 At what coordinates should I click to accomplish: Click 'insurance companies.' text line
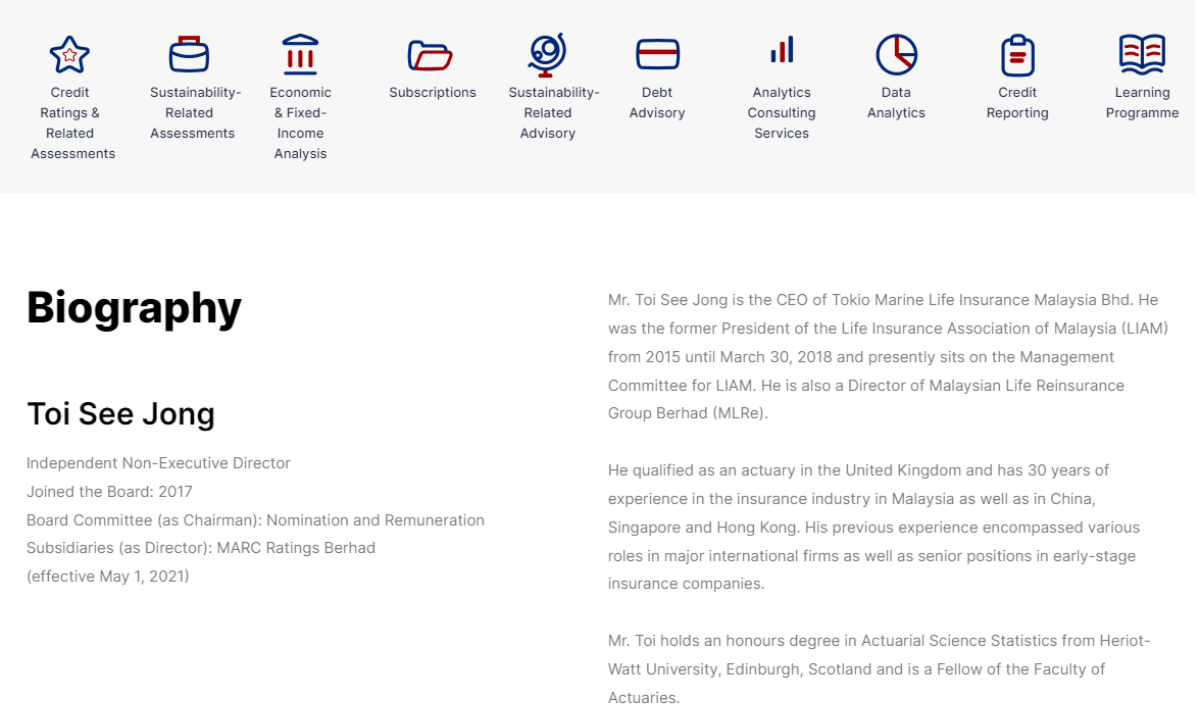click(x=686, y=584)
